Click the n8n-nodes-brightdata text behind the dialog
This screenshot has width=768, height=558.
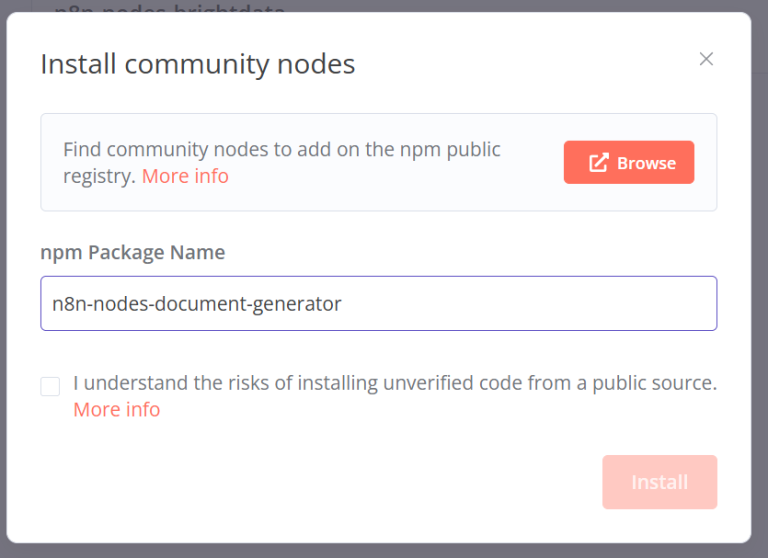(170, 8)
